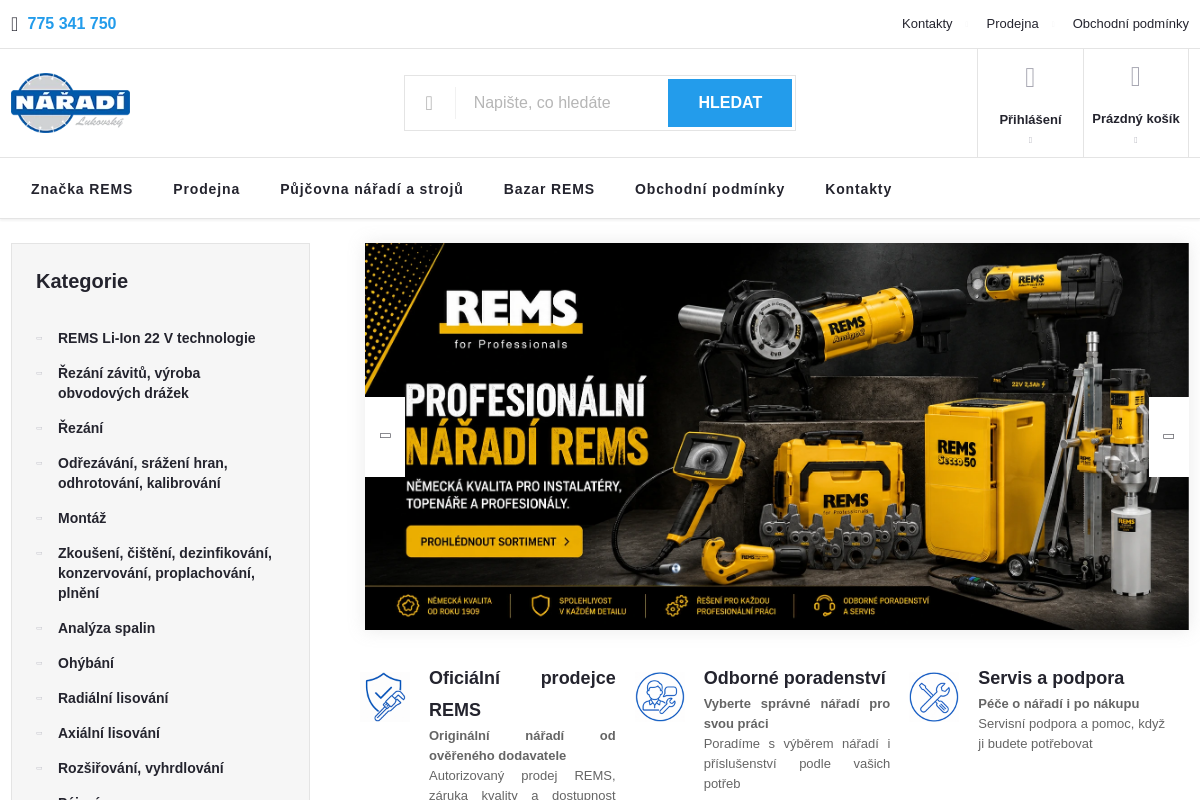Select the Analýza spalin category
1200x800 pixels.
[106, 628]
